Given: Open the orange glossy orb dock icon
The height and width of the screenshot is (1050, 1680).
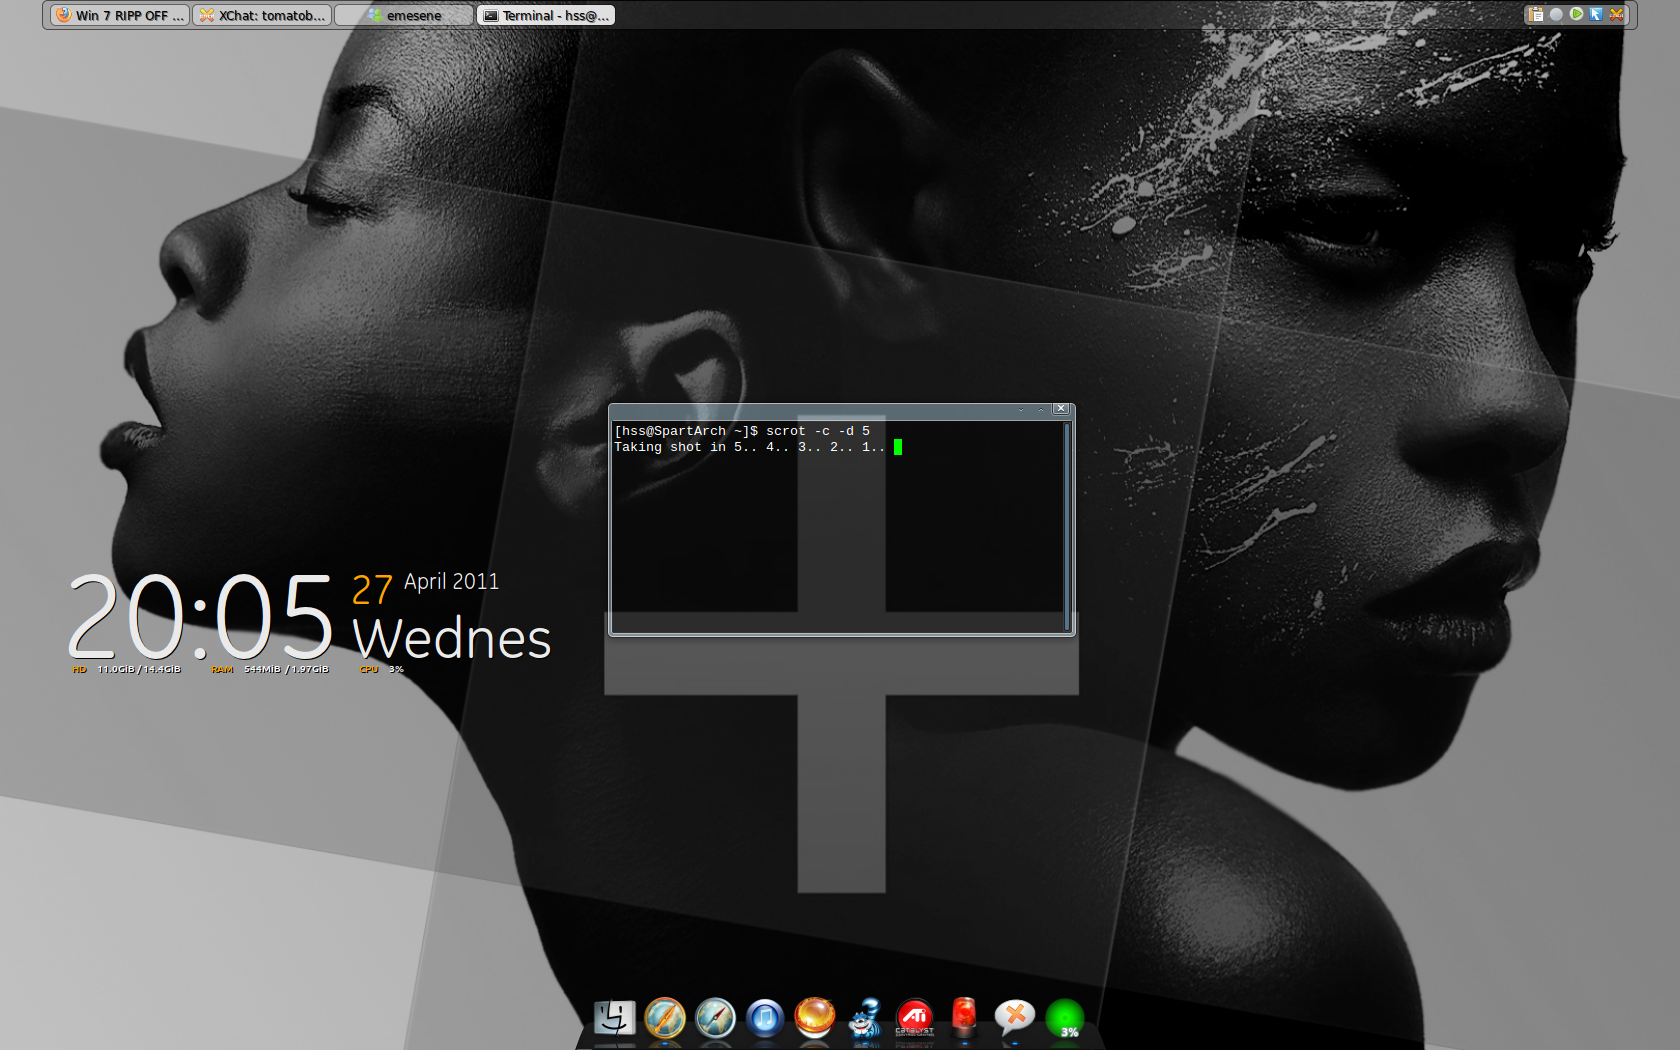Looking at the screenshot, I should coord(815,1017).
